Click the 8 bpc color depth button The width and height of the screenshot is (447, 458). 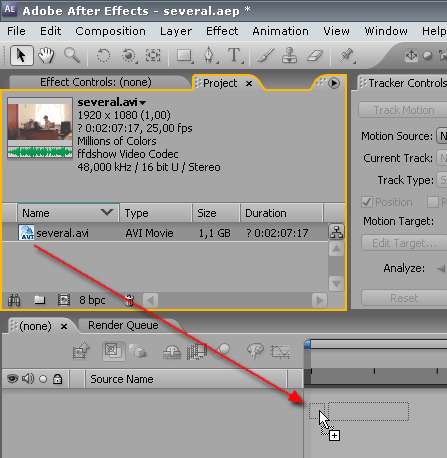(x=92, y=300)
